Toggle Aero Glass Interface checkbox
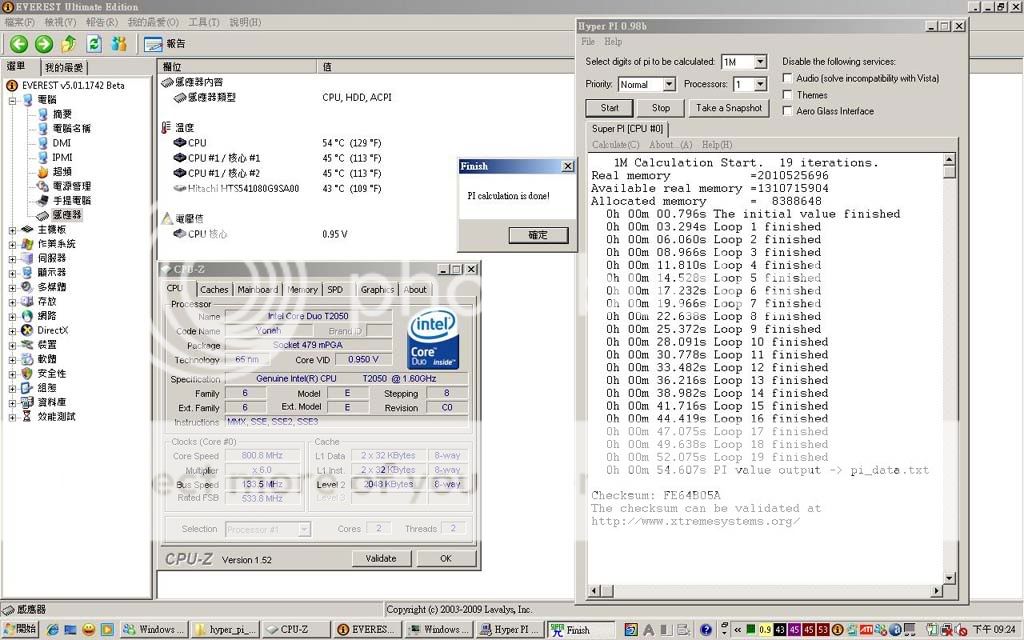Screen dimensions: 1024x640 pyautogui.click(x=788, y=111)
